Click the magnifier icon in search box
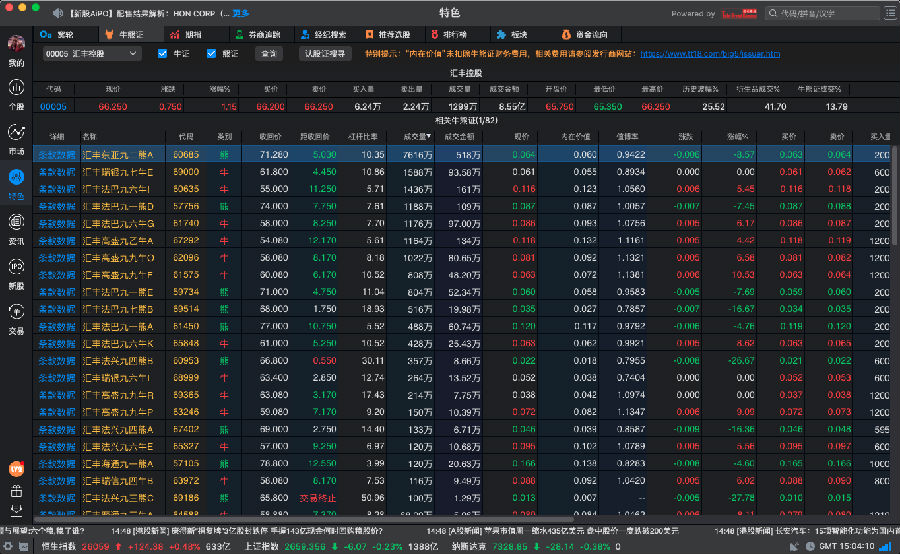This screenshot has width=900, height=554. pos(773,13)
